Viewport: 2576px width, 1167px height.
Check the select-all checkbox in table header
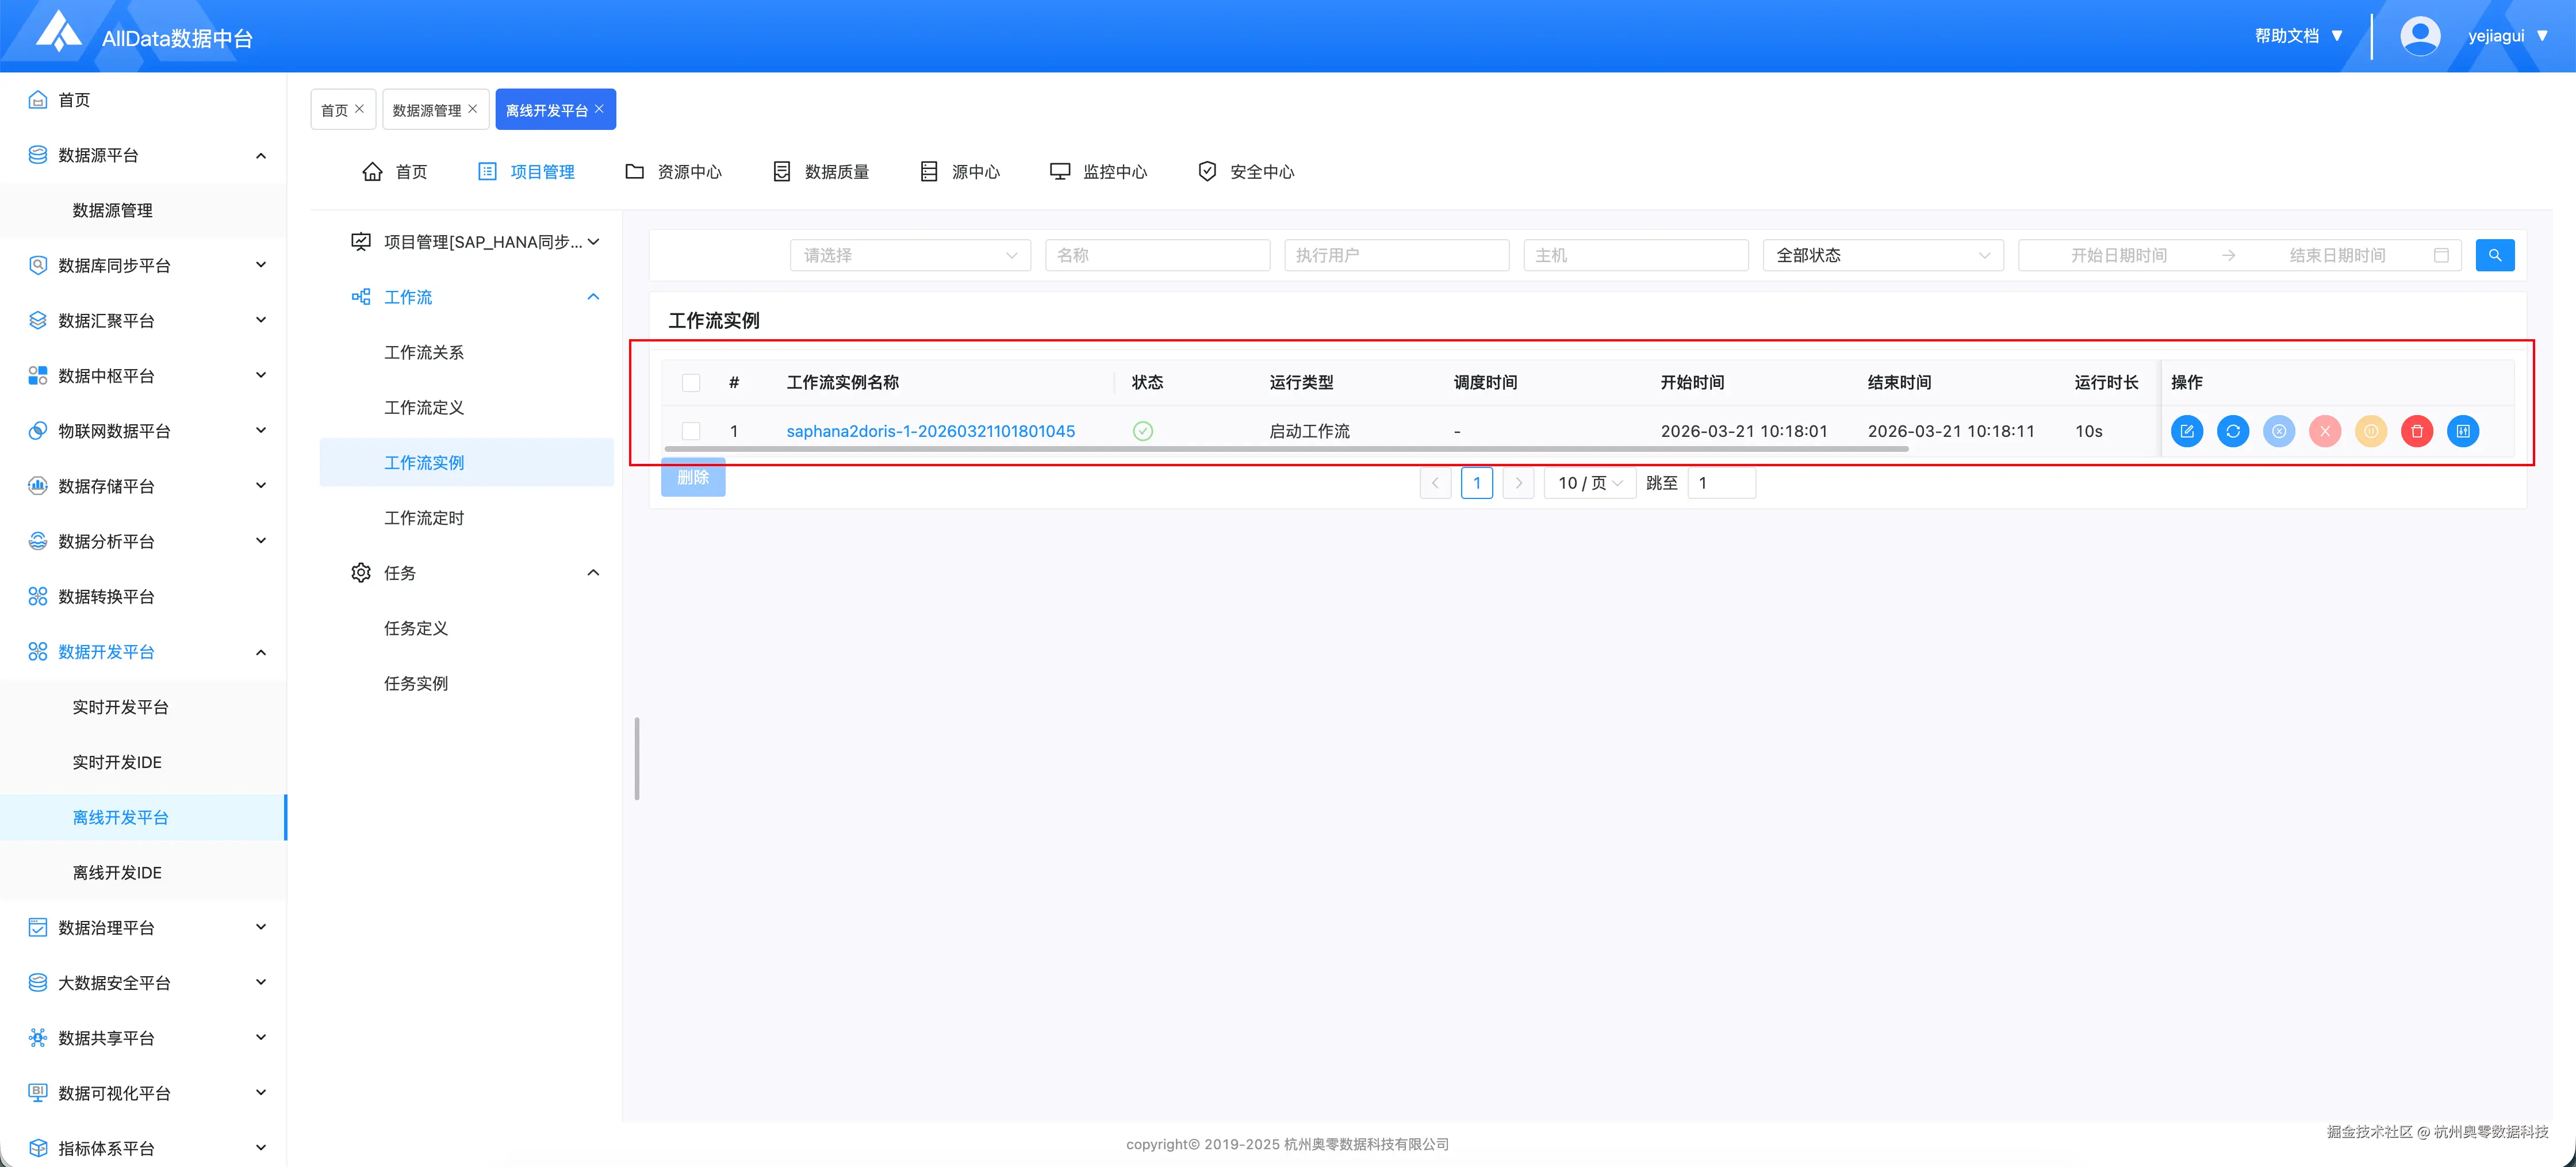pos(691,383)
